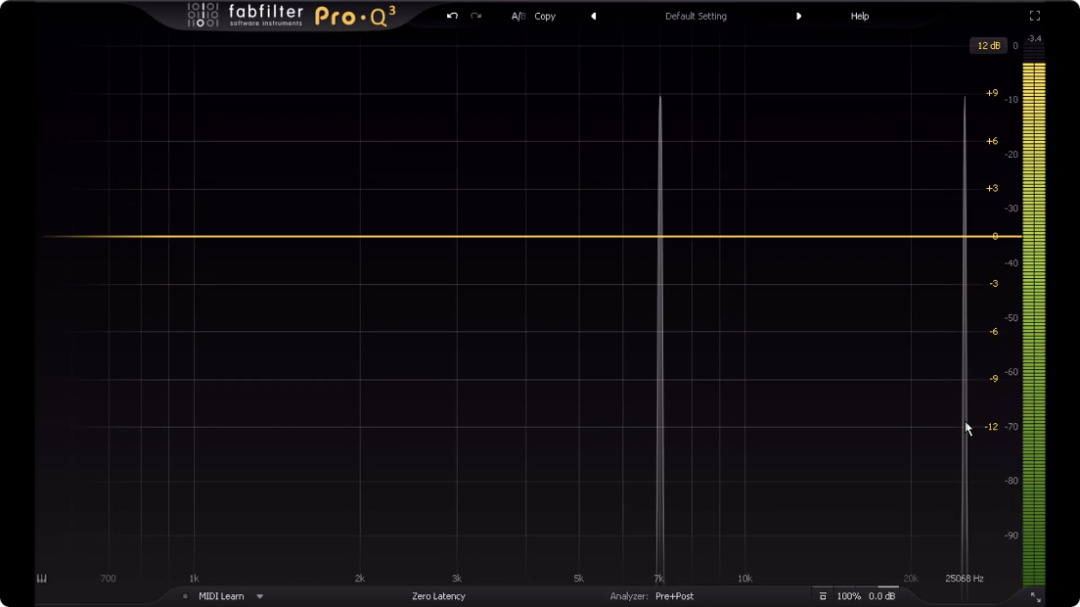Click the 100% gain scale value

click(849, 596)
